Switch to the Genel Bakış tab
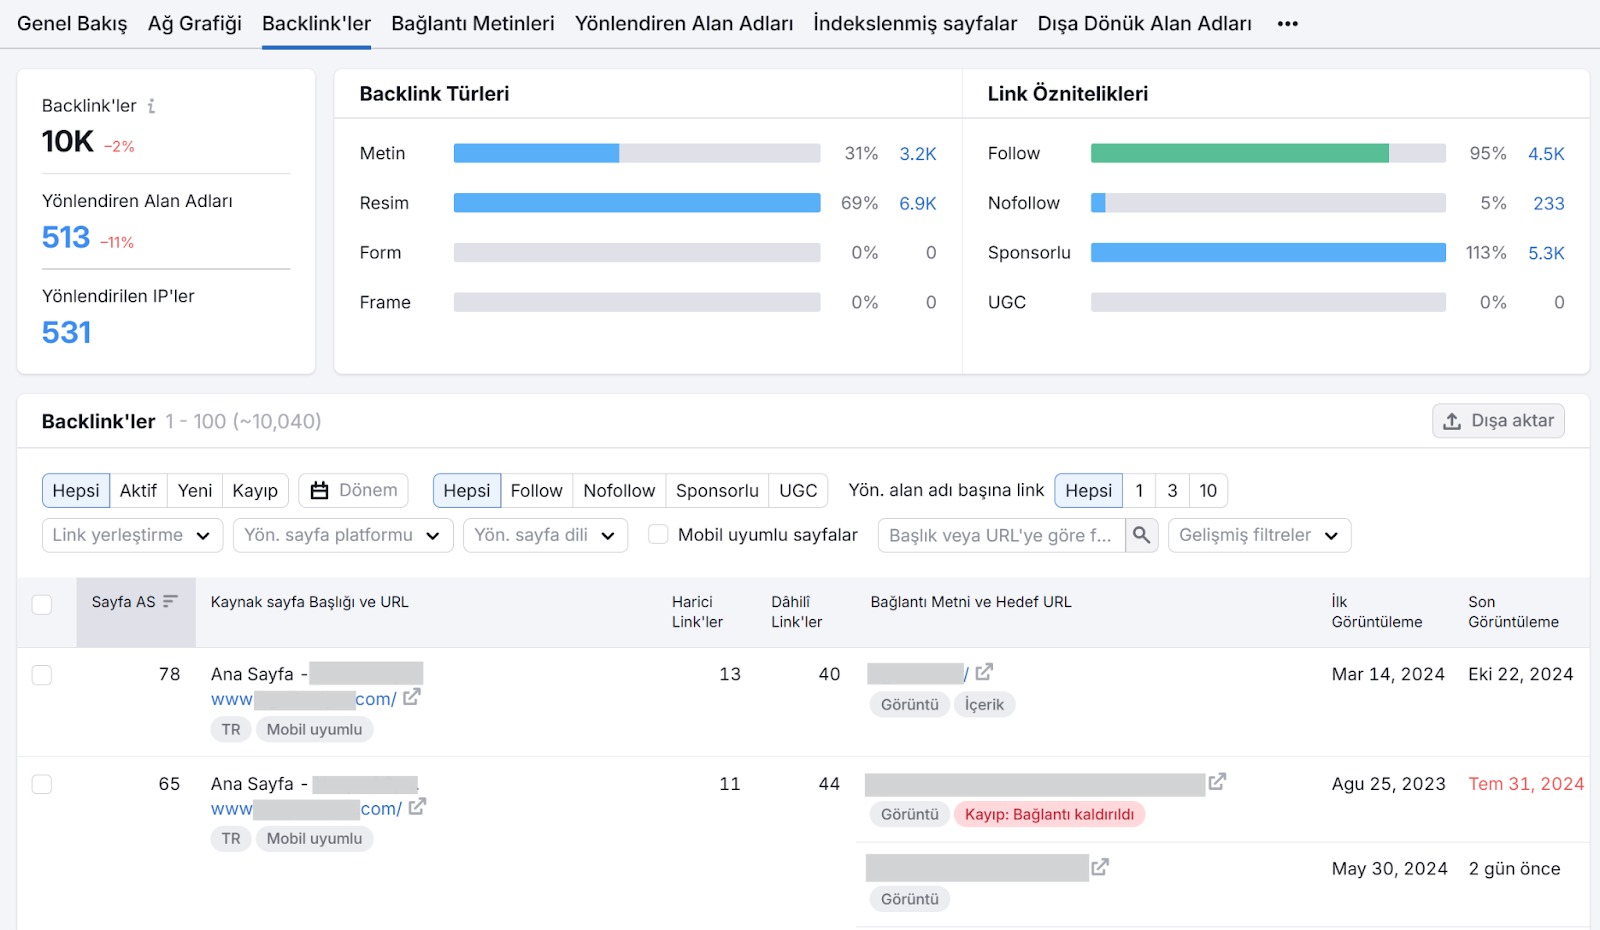The height and width of the screenshot is (930, 1600). point(72,24)
